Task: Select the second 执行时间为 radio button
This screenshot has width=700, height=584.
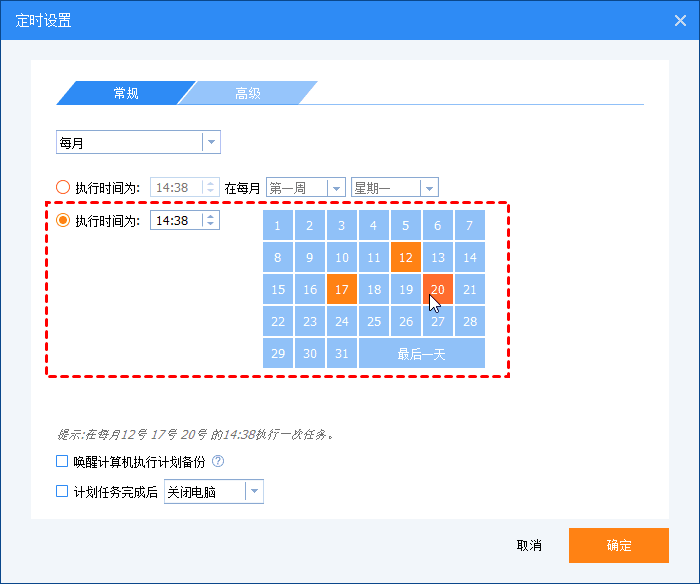Action: point(64,221)
